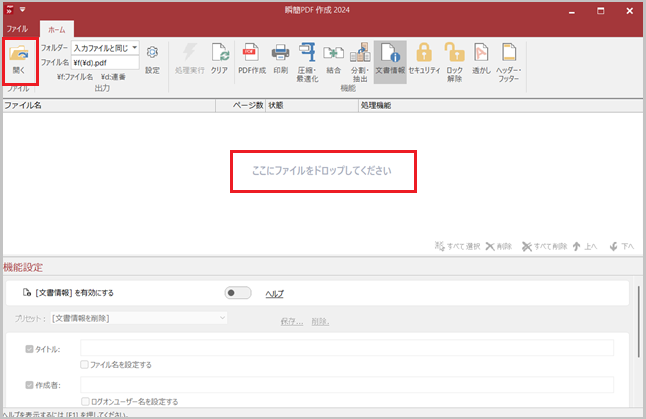This screenshot has width=646, height=419.
Task: Clear the list with the クリア icon
Action: pyautogui.click(x=219, y=59)
